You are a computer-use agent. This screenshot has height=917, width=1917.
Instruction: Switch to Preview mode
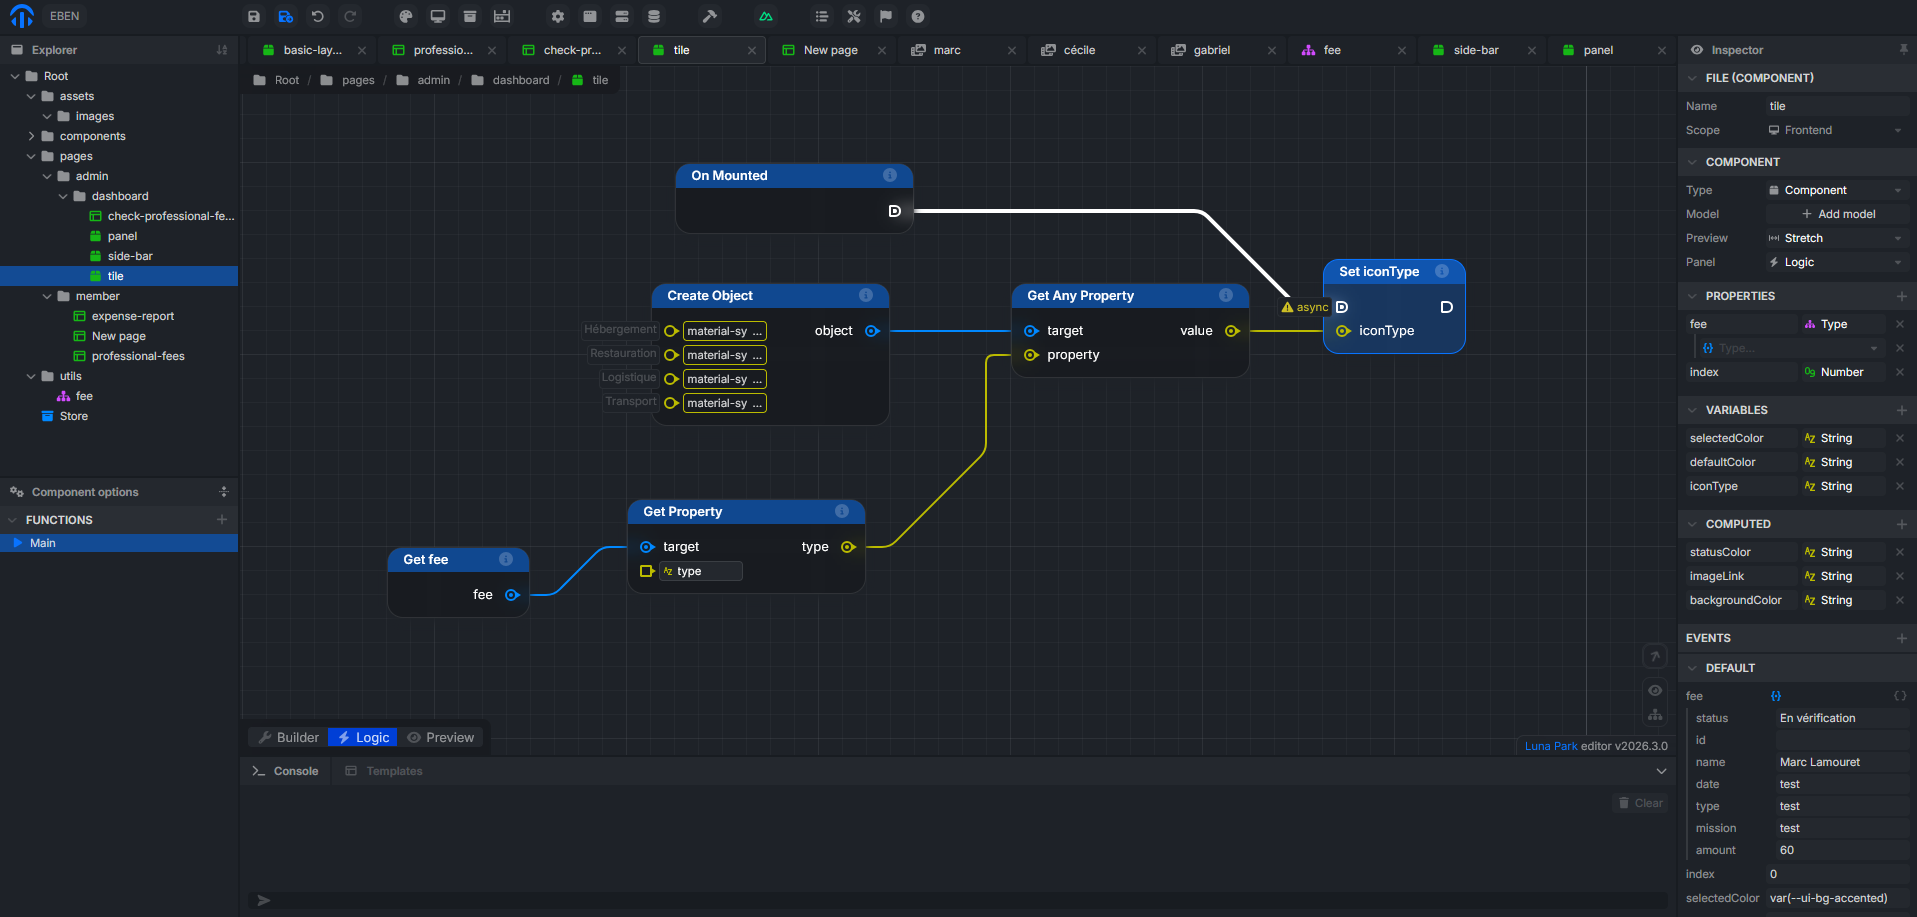[440, 737]
